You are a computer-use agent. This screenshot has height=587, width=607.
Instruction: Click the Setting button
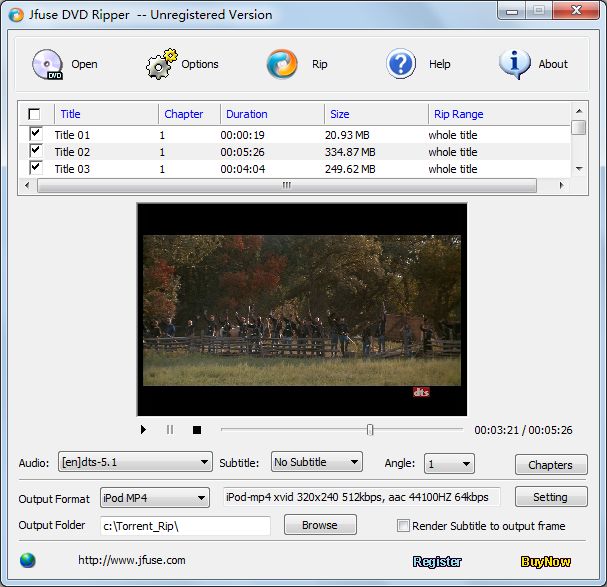tap(551, 497)
